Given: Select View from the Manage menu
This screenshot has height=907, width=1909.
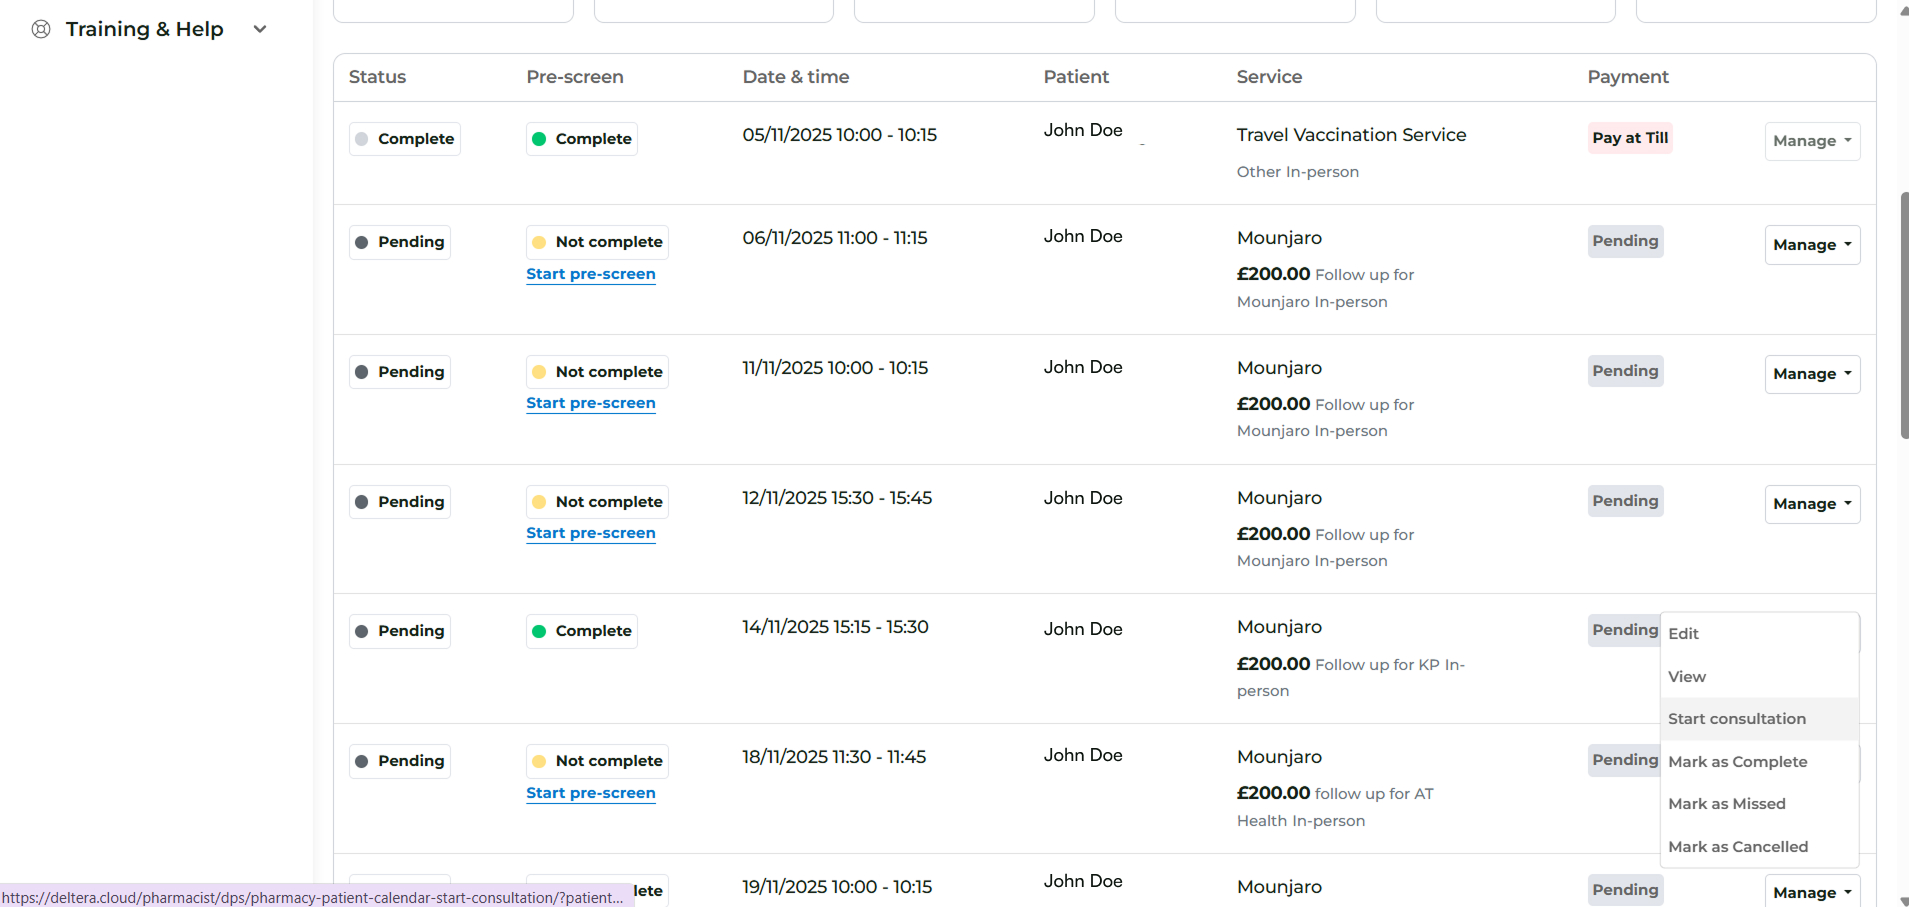Looking at the screenshot, I should pos(1686,677).
